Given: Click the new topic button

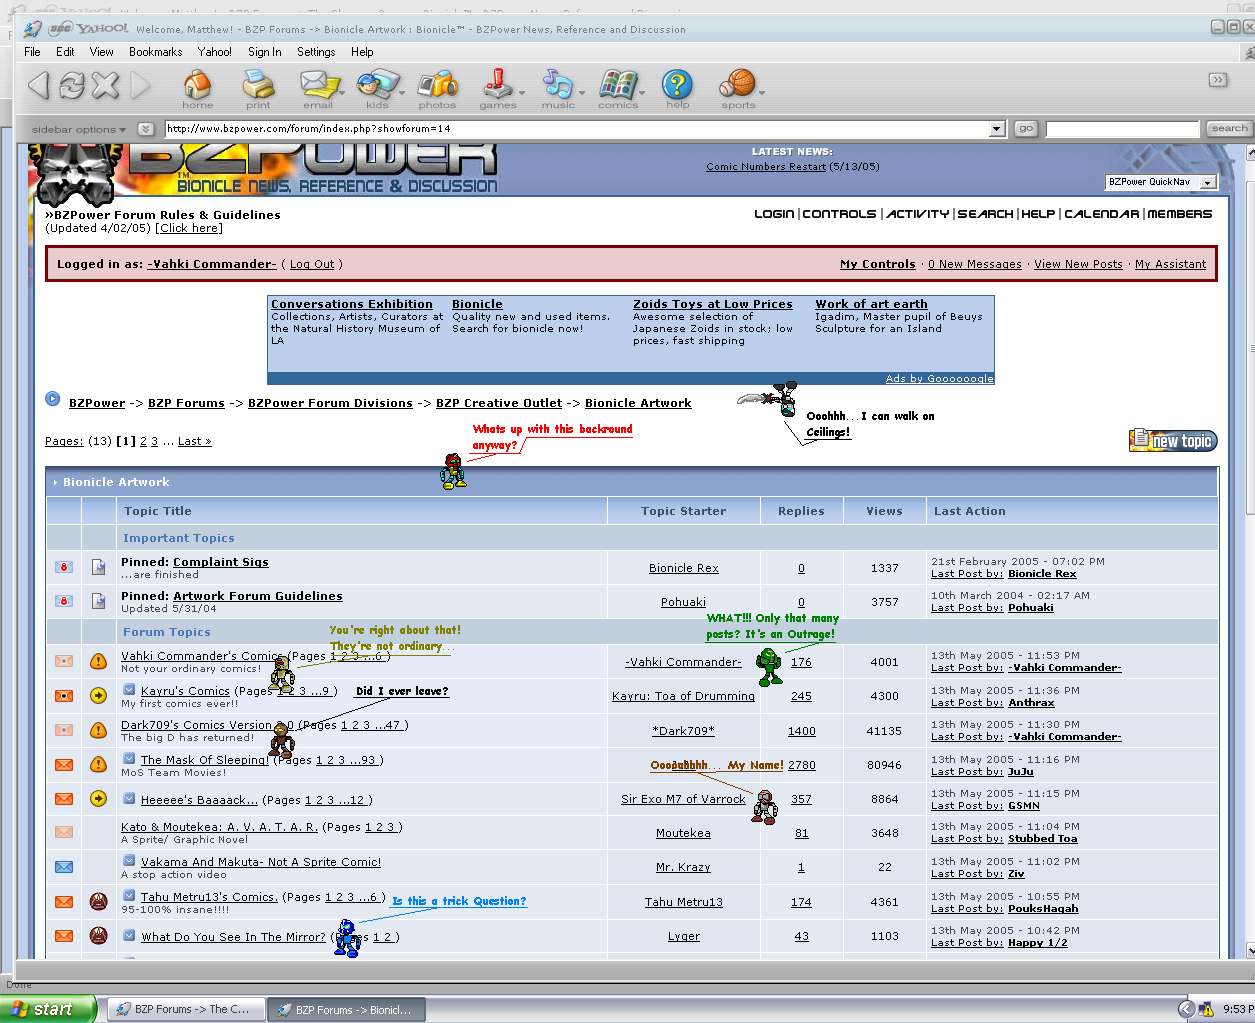Looking at the screenshot, I should click(x=1173, y=440).
